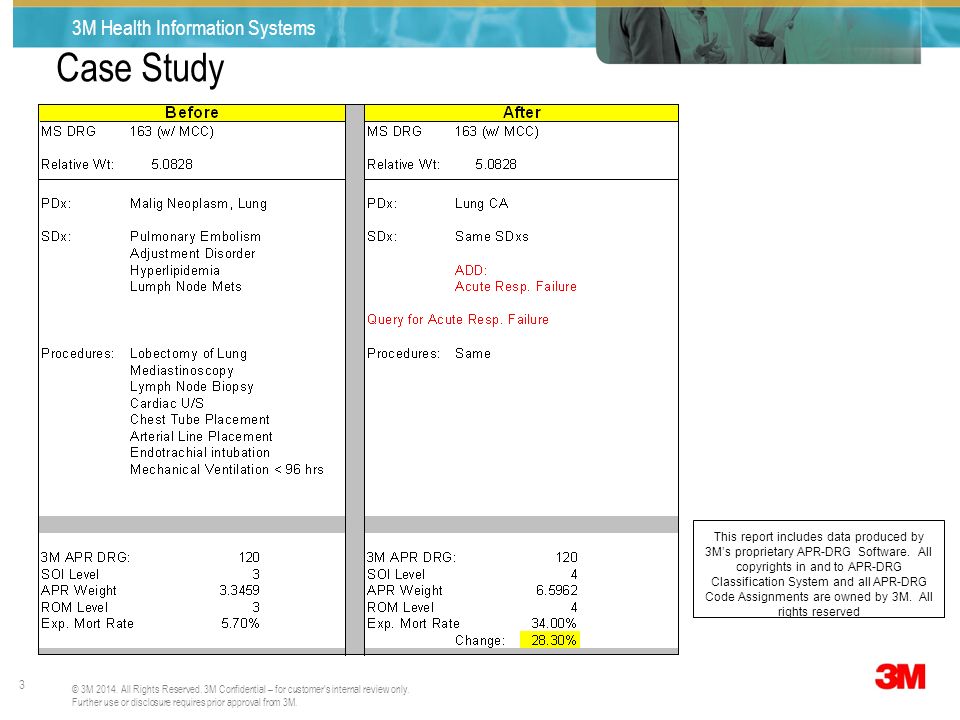Click 'Mediastinoscopy' procedure
Image resolution: width=960 pixels, height=720 pixels.
pos(182,370)
